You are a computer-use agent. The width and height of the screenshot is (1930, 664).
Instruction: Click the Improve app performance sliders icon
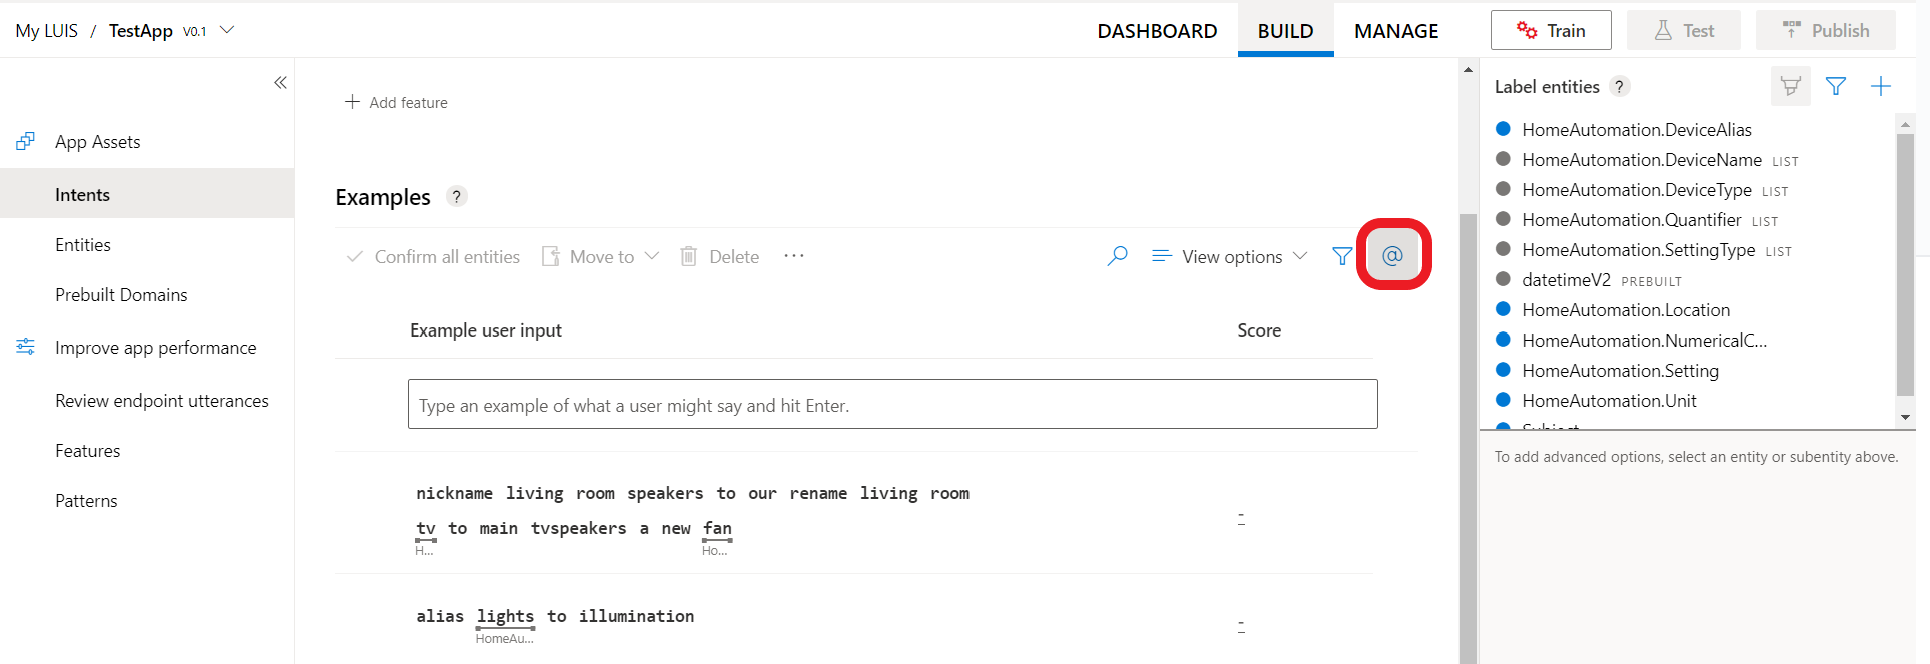point(26,347)
